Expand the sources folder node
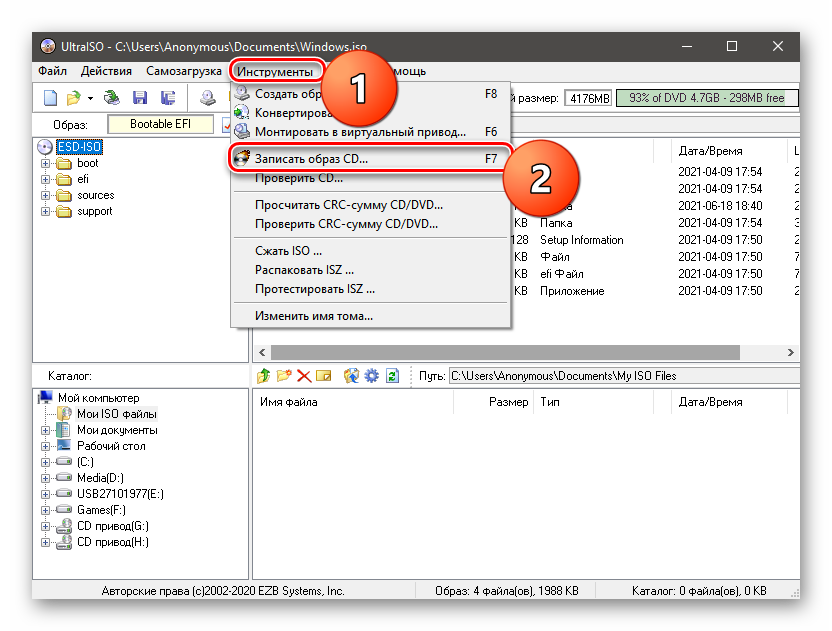The height and width of the screenshot is (631, 832). (x=46, y=195)
